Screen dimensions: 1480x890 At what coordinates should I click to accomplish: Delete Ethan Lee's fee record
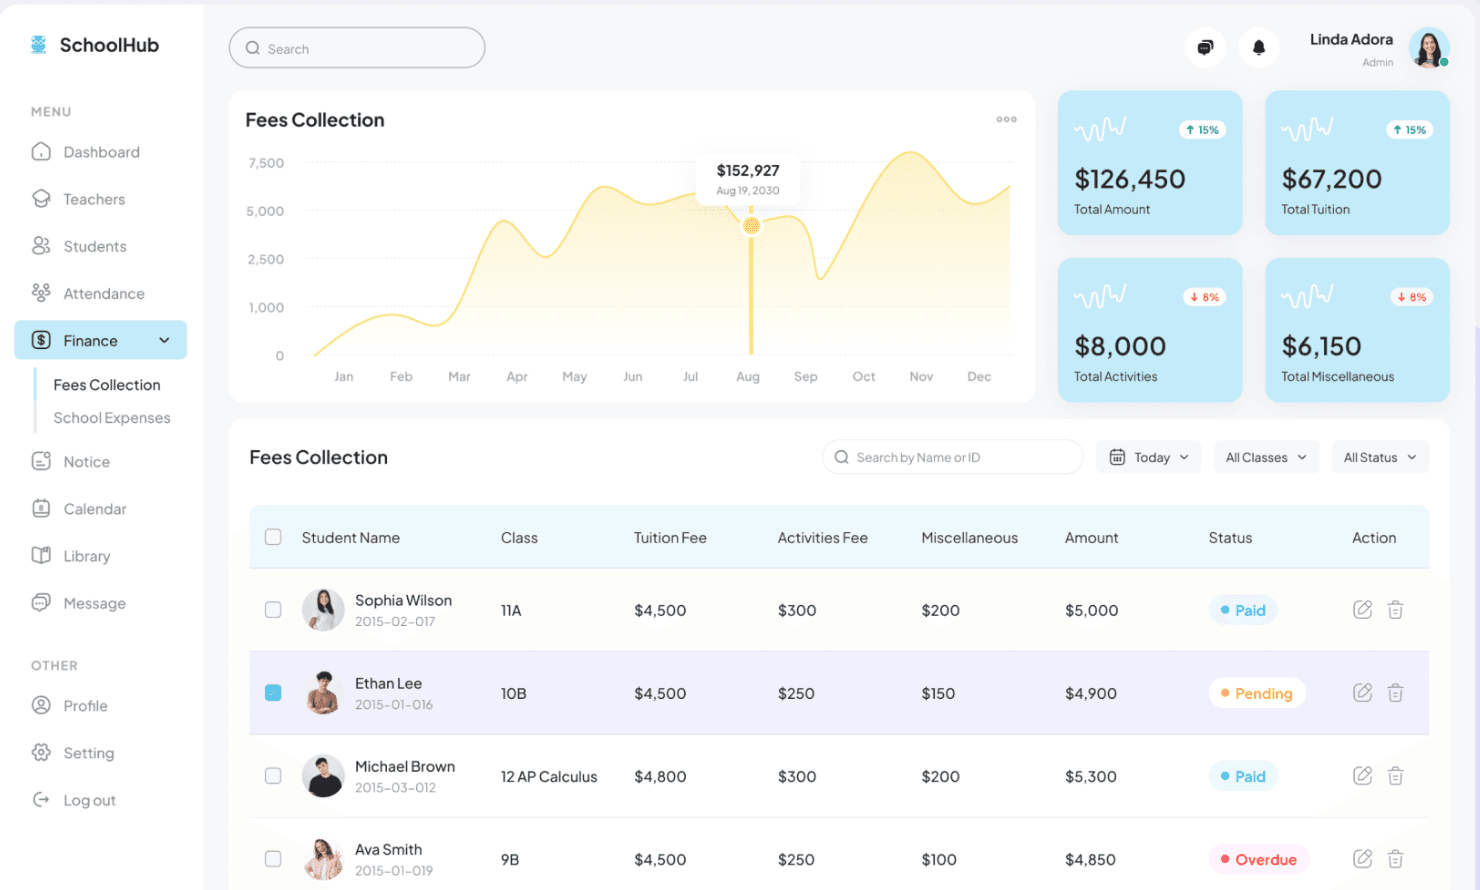1395,692
